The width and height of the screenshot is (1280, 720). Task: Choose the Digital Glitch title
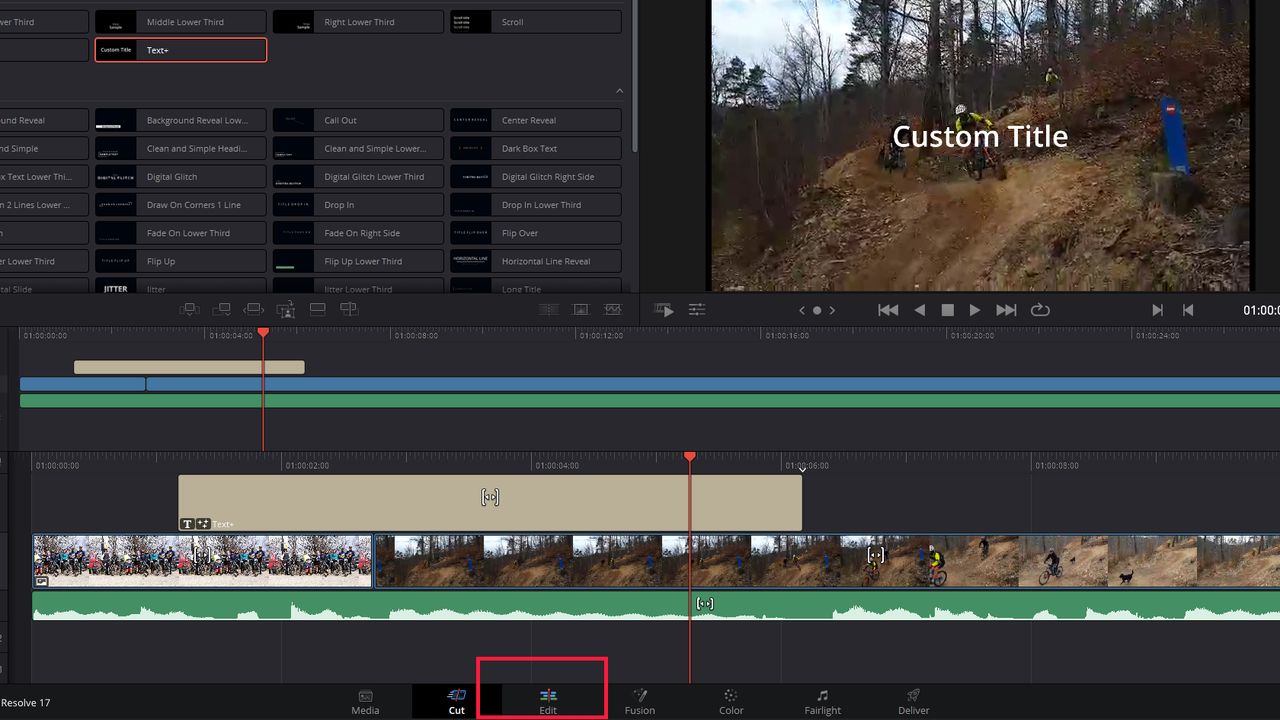[x=180, y=176]
